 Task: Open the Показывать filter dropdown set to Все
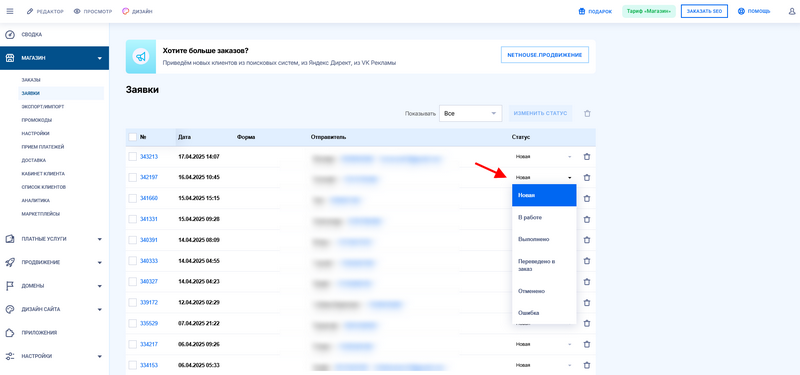tap(470, 113)
